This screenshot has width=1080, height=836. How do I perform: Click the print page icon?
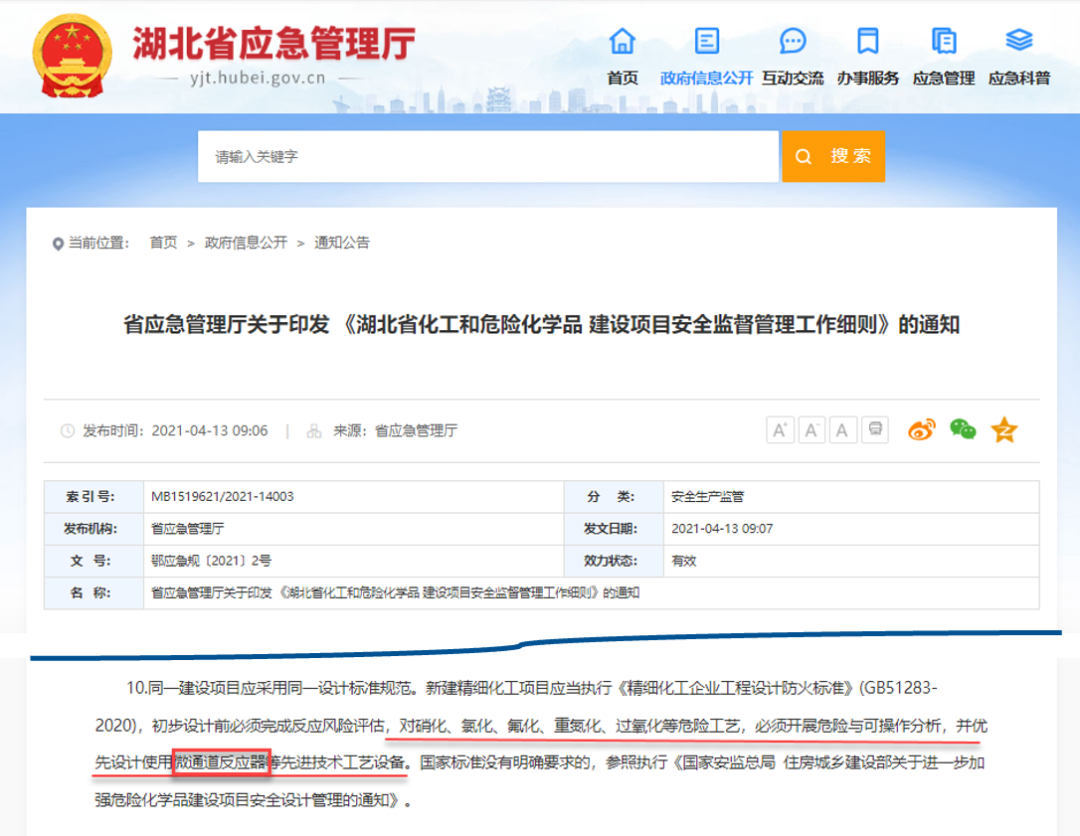(875, 430)
